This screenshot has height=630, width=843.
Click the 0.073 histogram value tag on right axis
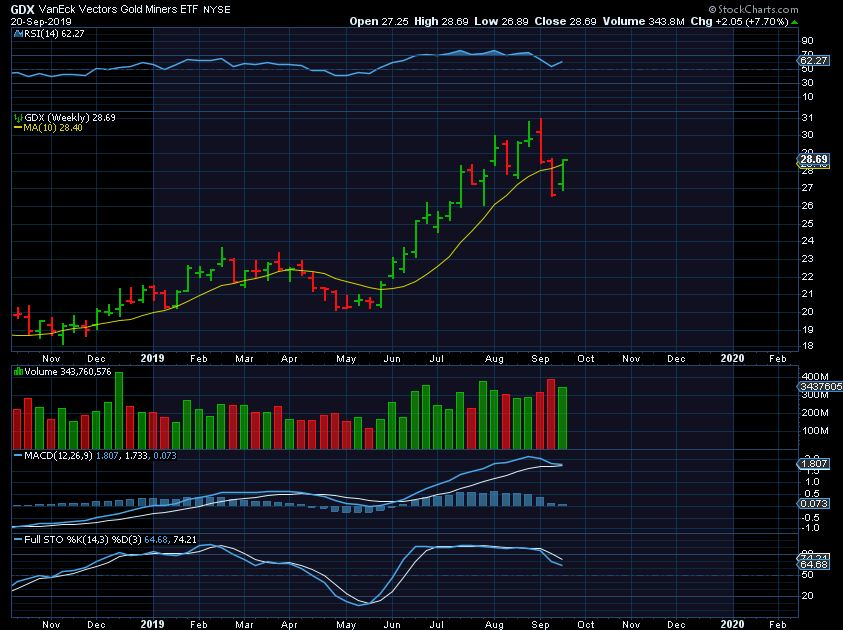tap(813, 504)
